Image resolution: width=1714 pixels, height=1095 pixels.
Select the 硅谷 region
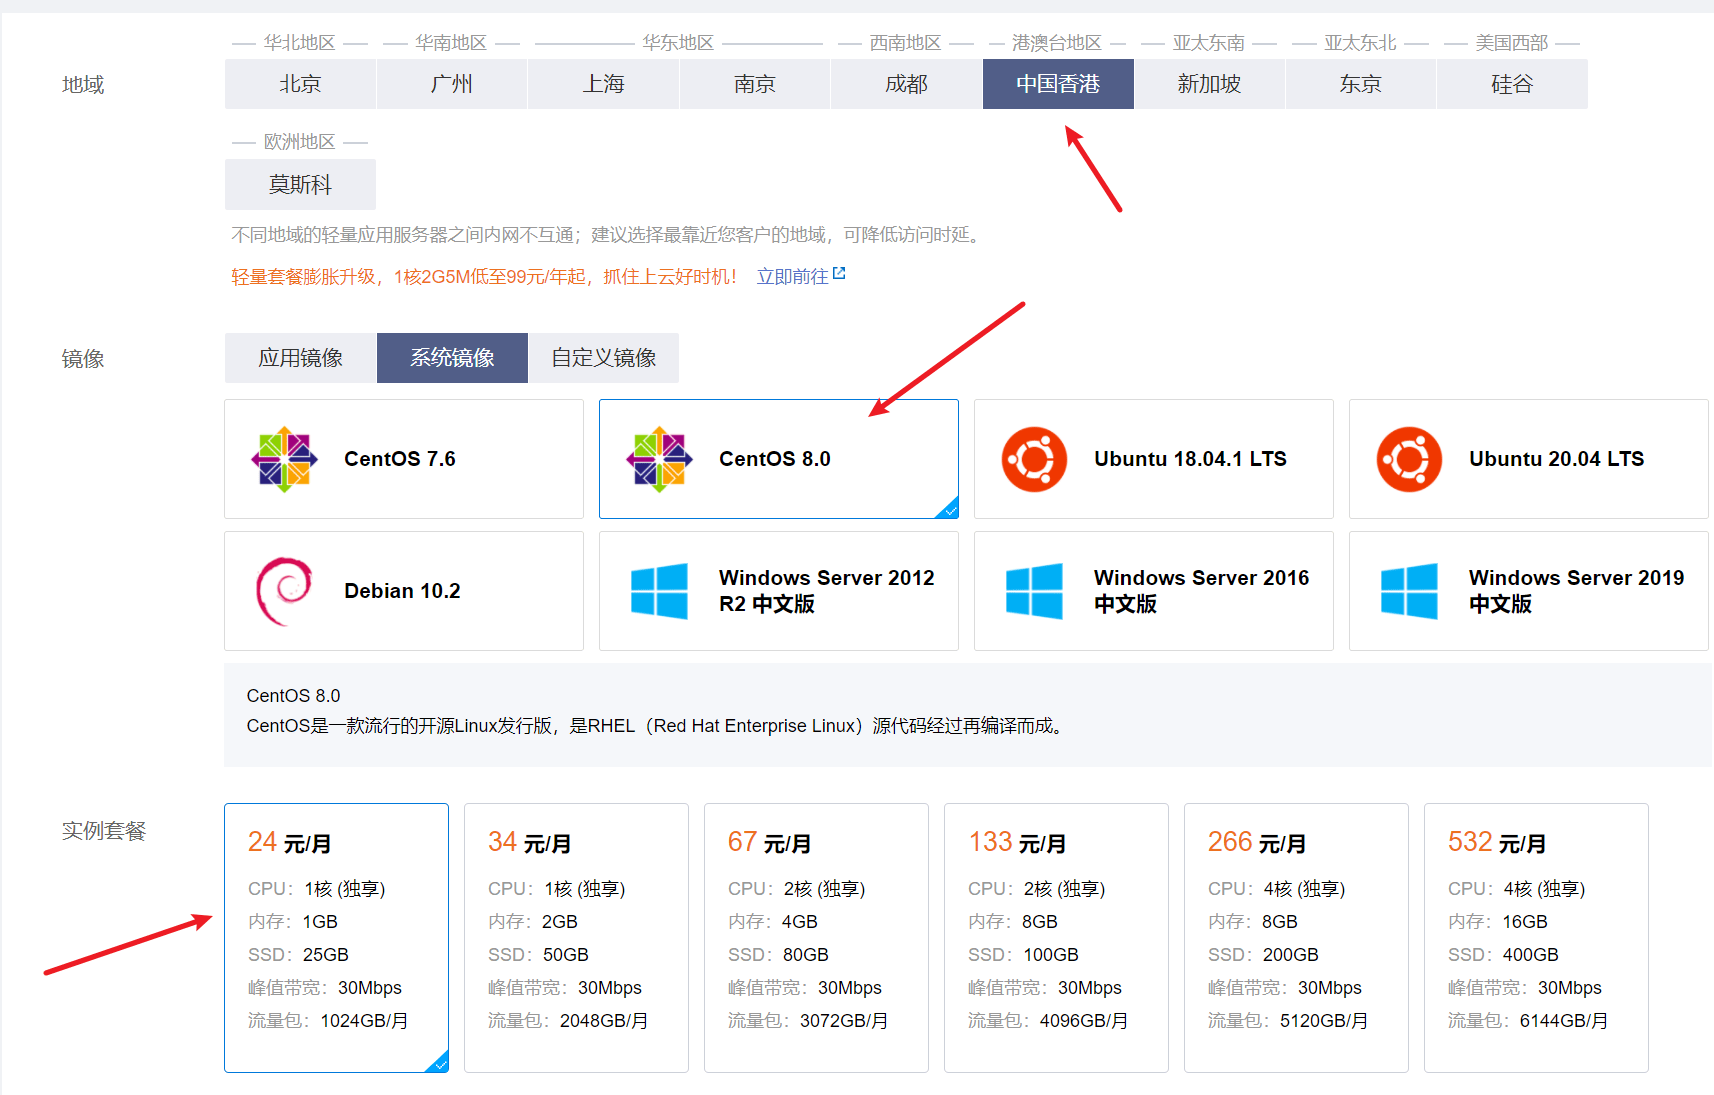point(1512,84)
